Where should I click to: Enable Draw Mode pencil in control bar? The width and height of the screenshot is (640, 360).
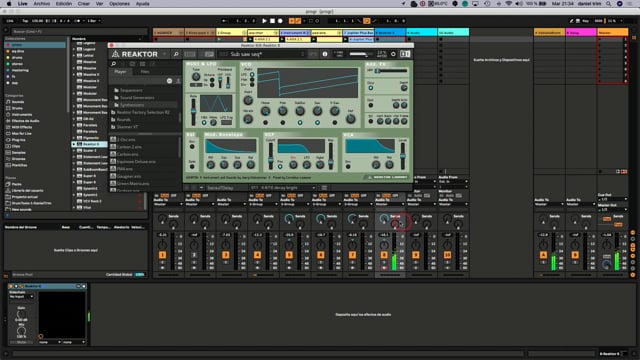(571, 21)
